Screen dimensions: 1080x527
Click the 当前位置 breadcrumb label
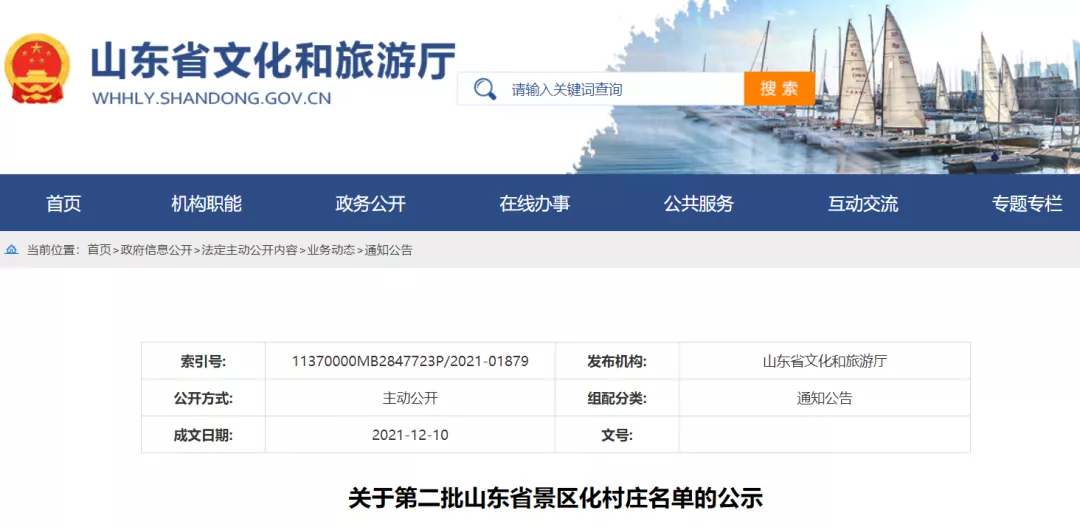tap(53, 251)
